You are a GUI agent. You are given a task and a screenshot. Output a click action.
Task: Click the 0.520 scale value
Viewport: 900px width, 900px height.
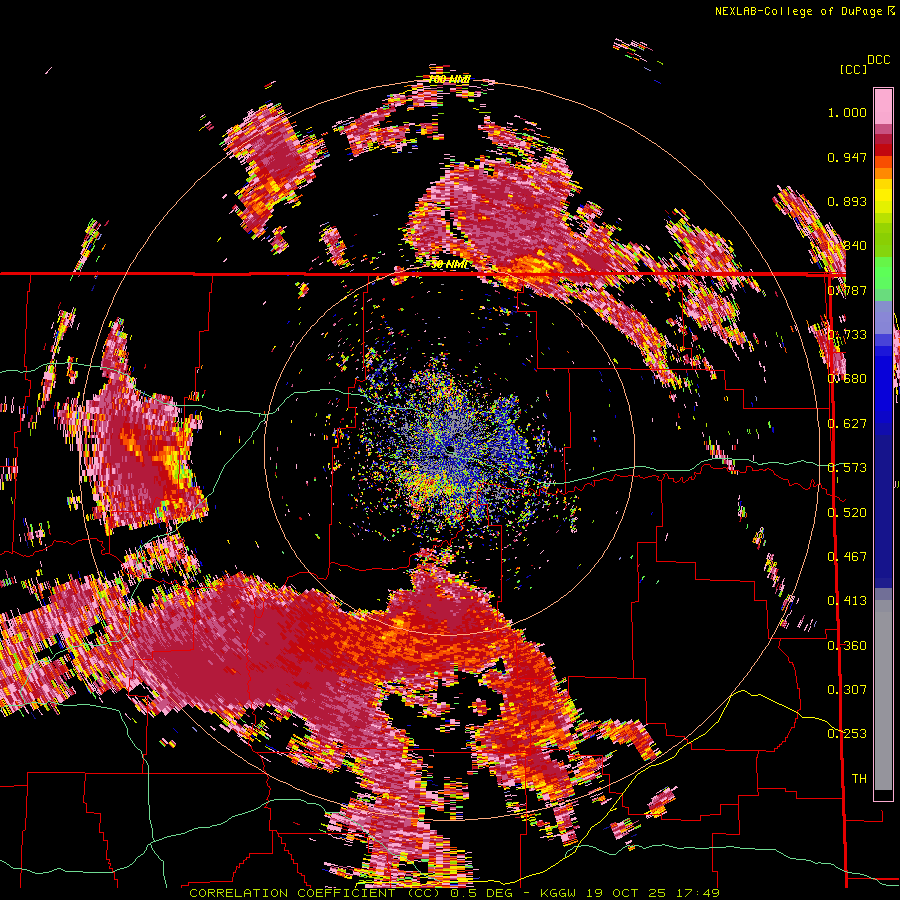coord(847,513)
